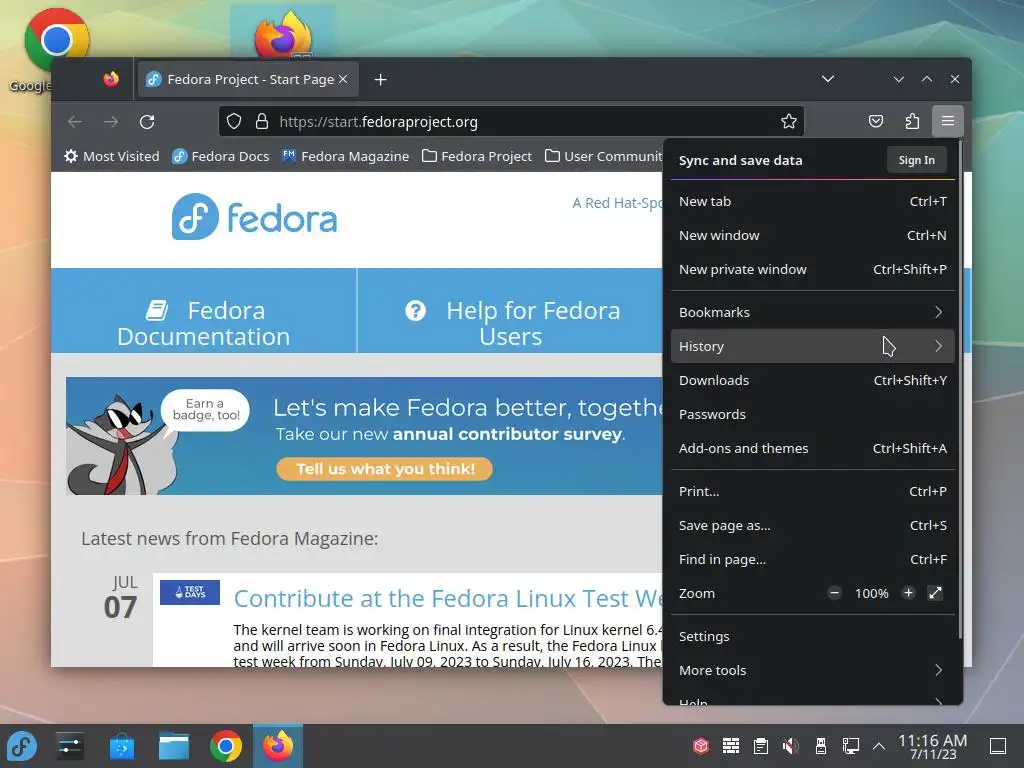Open the file manager from taskbar

(174, 746)
